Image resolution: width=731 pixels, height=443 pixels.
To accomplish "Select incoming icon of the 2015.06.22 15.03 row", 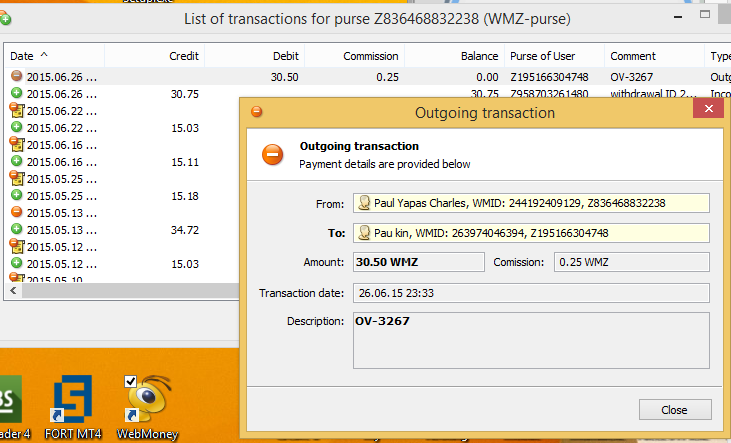I will [x=17, y=127].
